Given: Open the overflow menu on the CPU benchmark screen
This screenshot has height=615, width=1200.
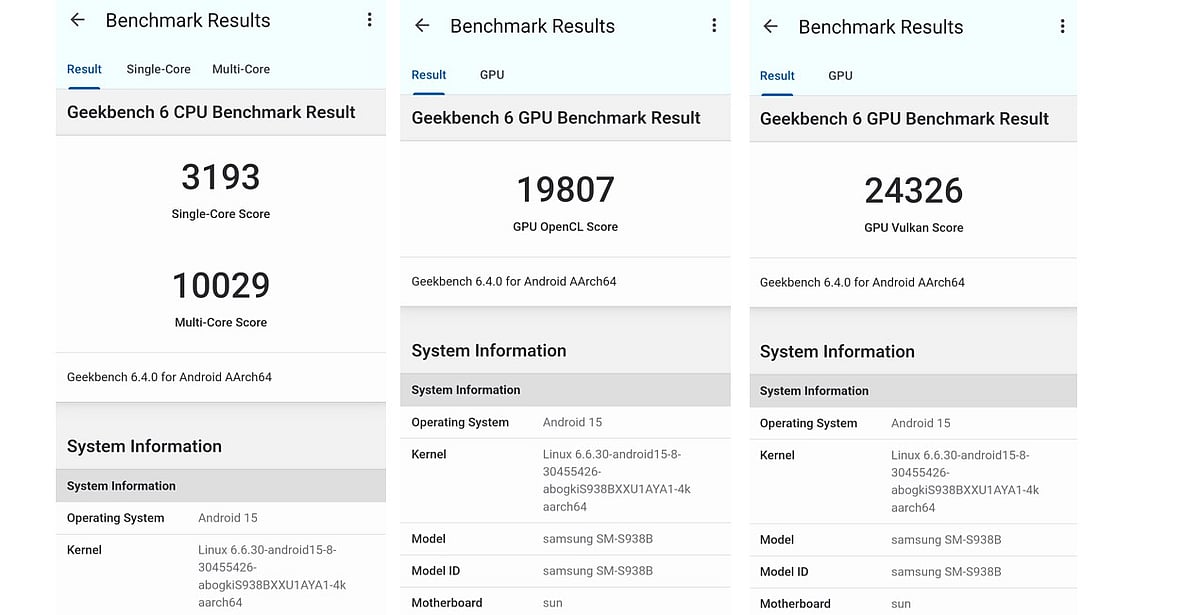Looking at the screenshot, I should pyautogui.click(x=369, y=18).
